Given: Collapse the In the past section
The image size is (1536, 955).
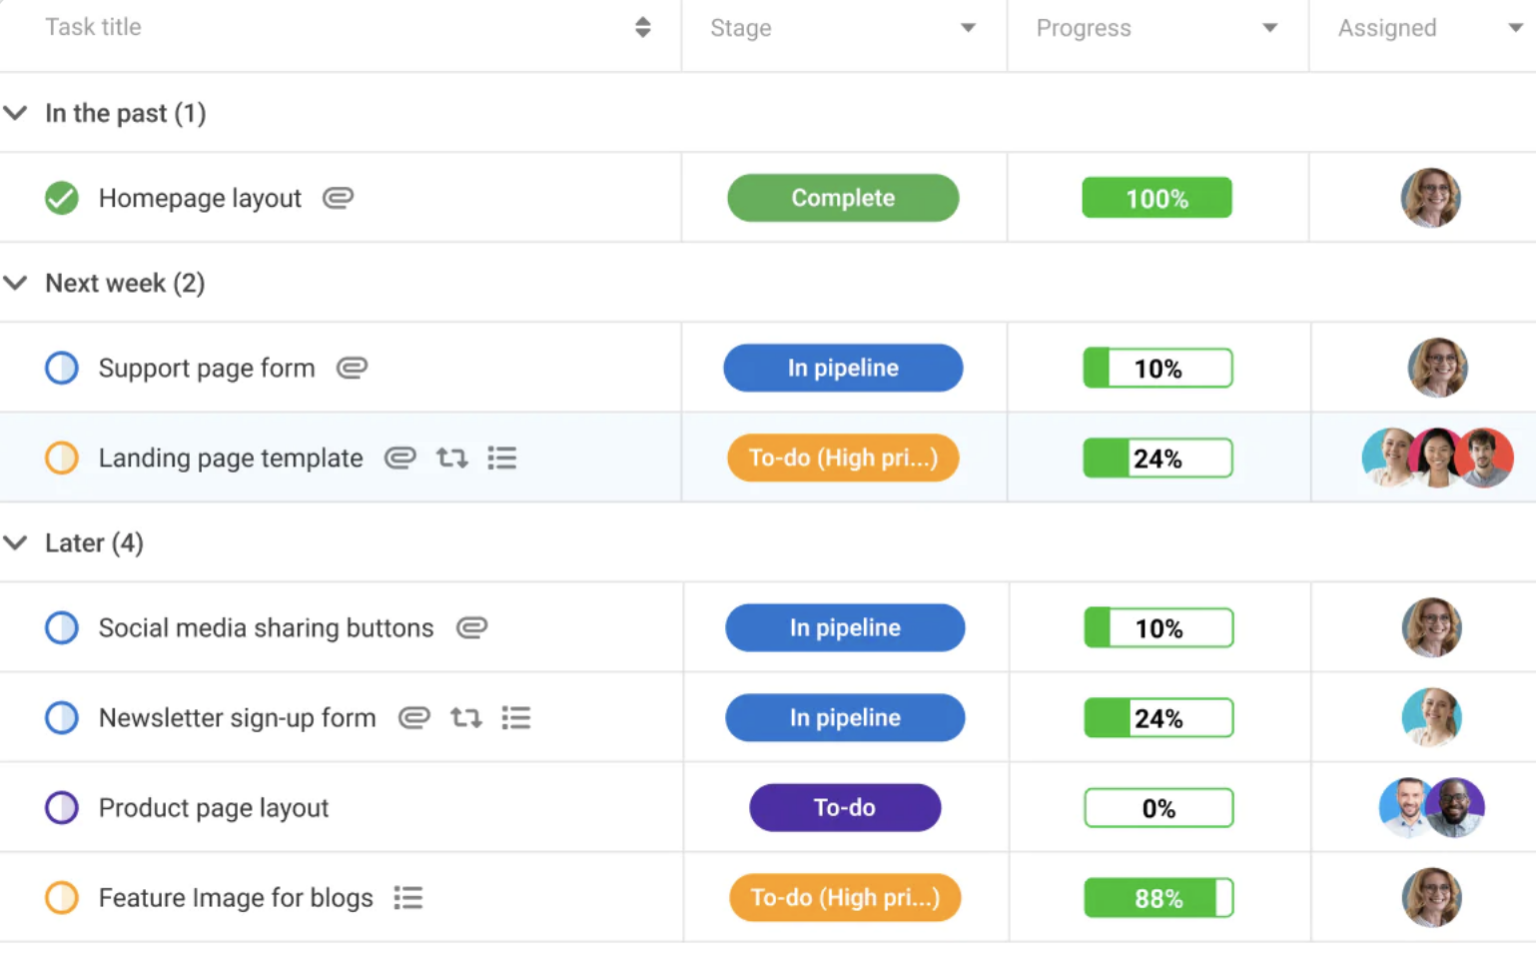Looking at the screenshot, I should (15, 113).
